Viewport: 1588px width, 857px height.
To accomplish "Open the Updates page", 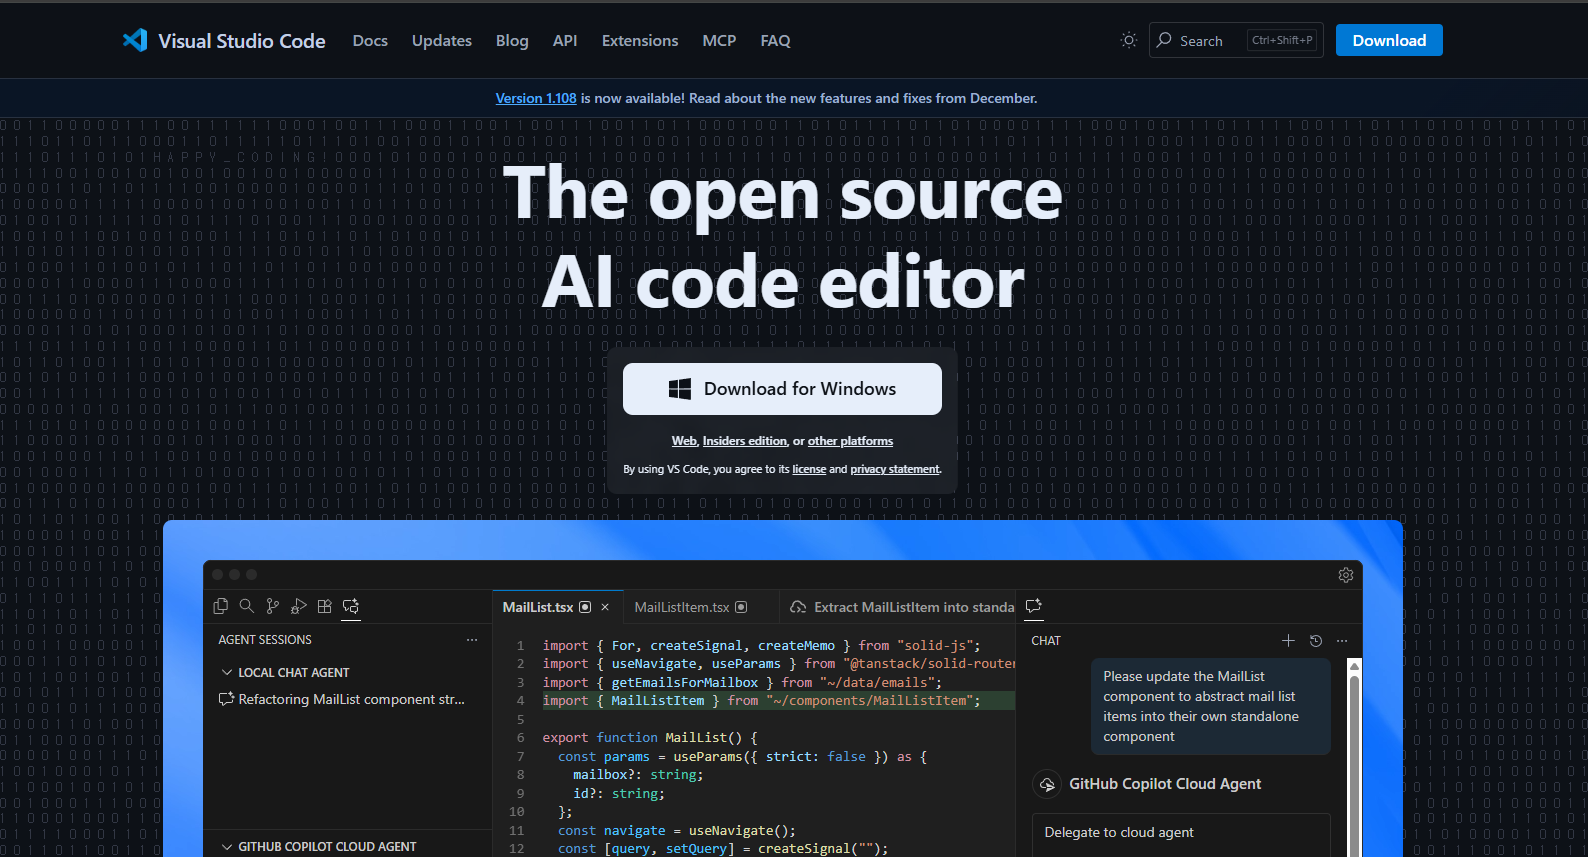I will coord(442,41).
